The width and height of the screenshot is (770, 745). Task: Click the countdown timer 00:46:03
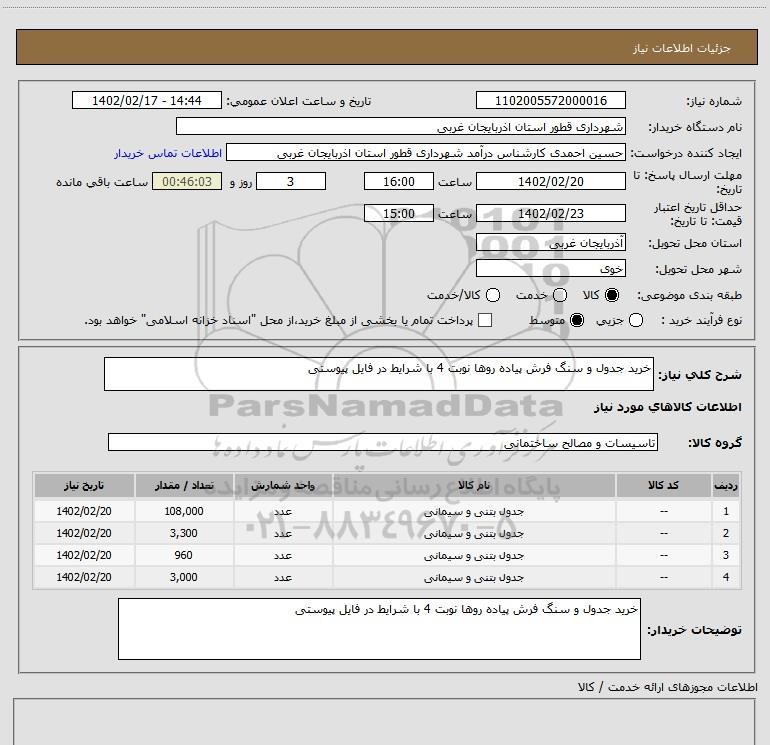pos(187,182)
